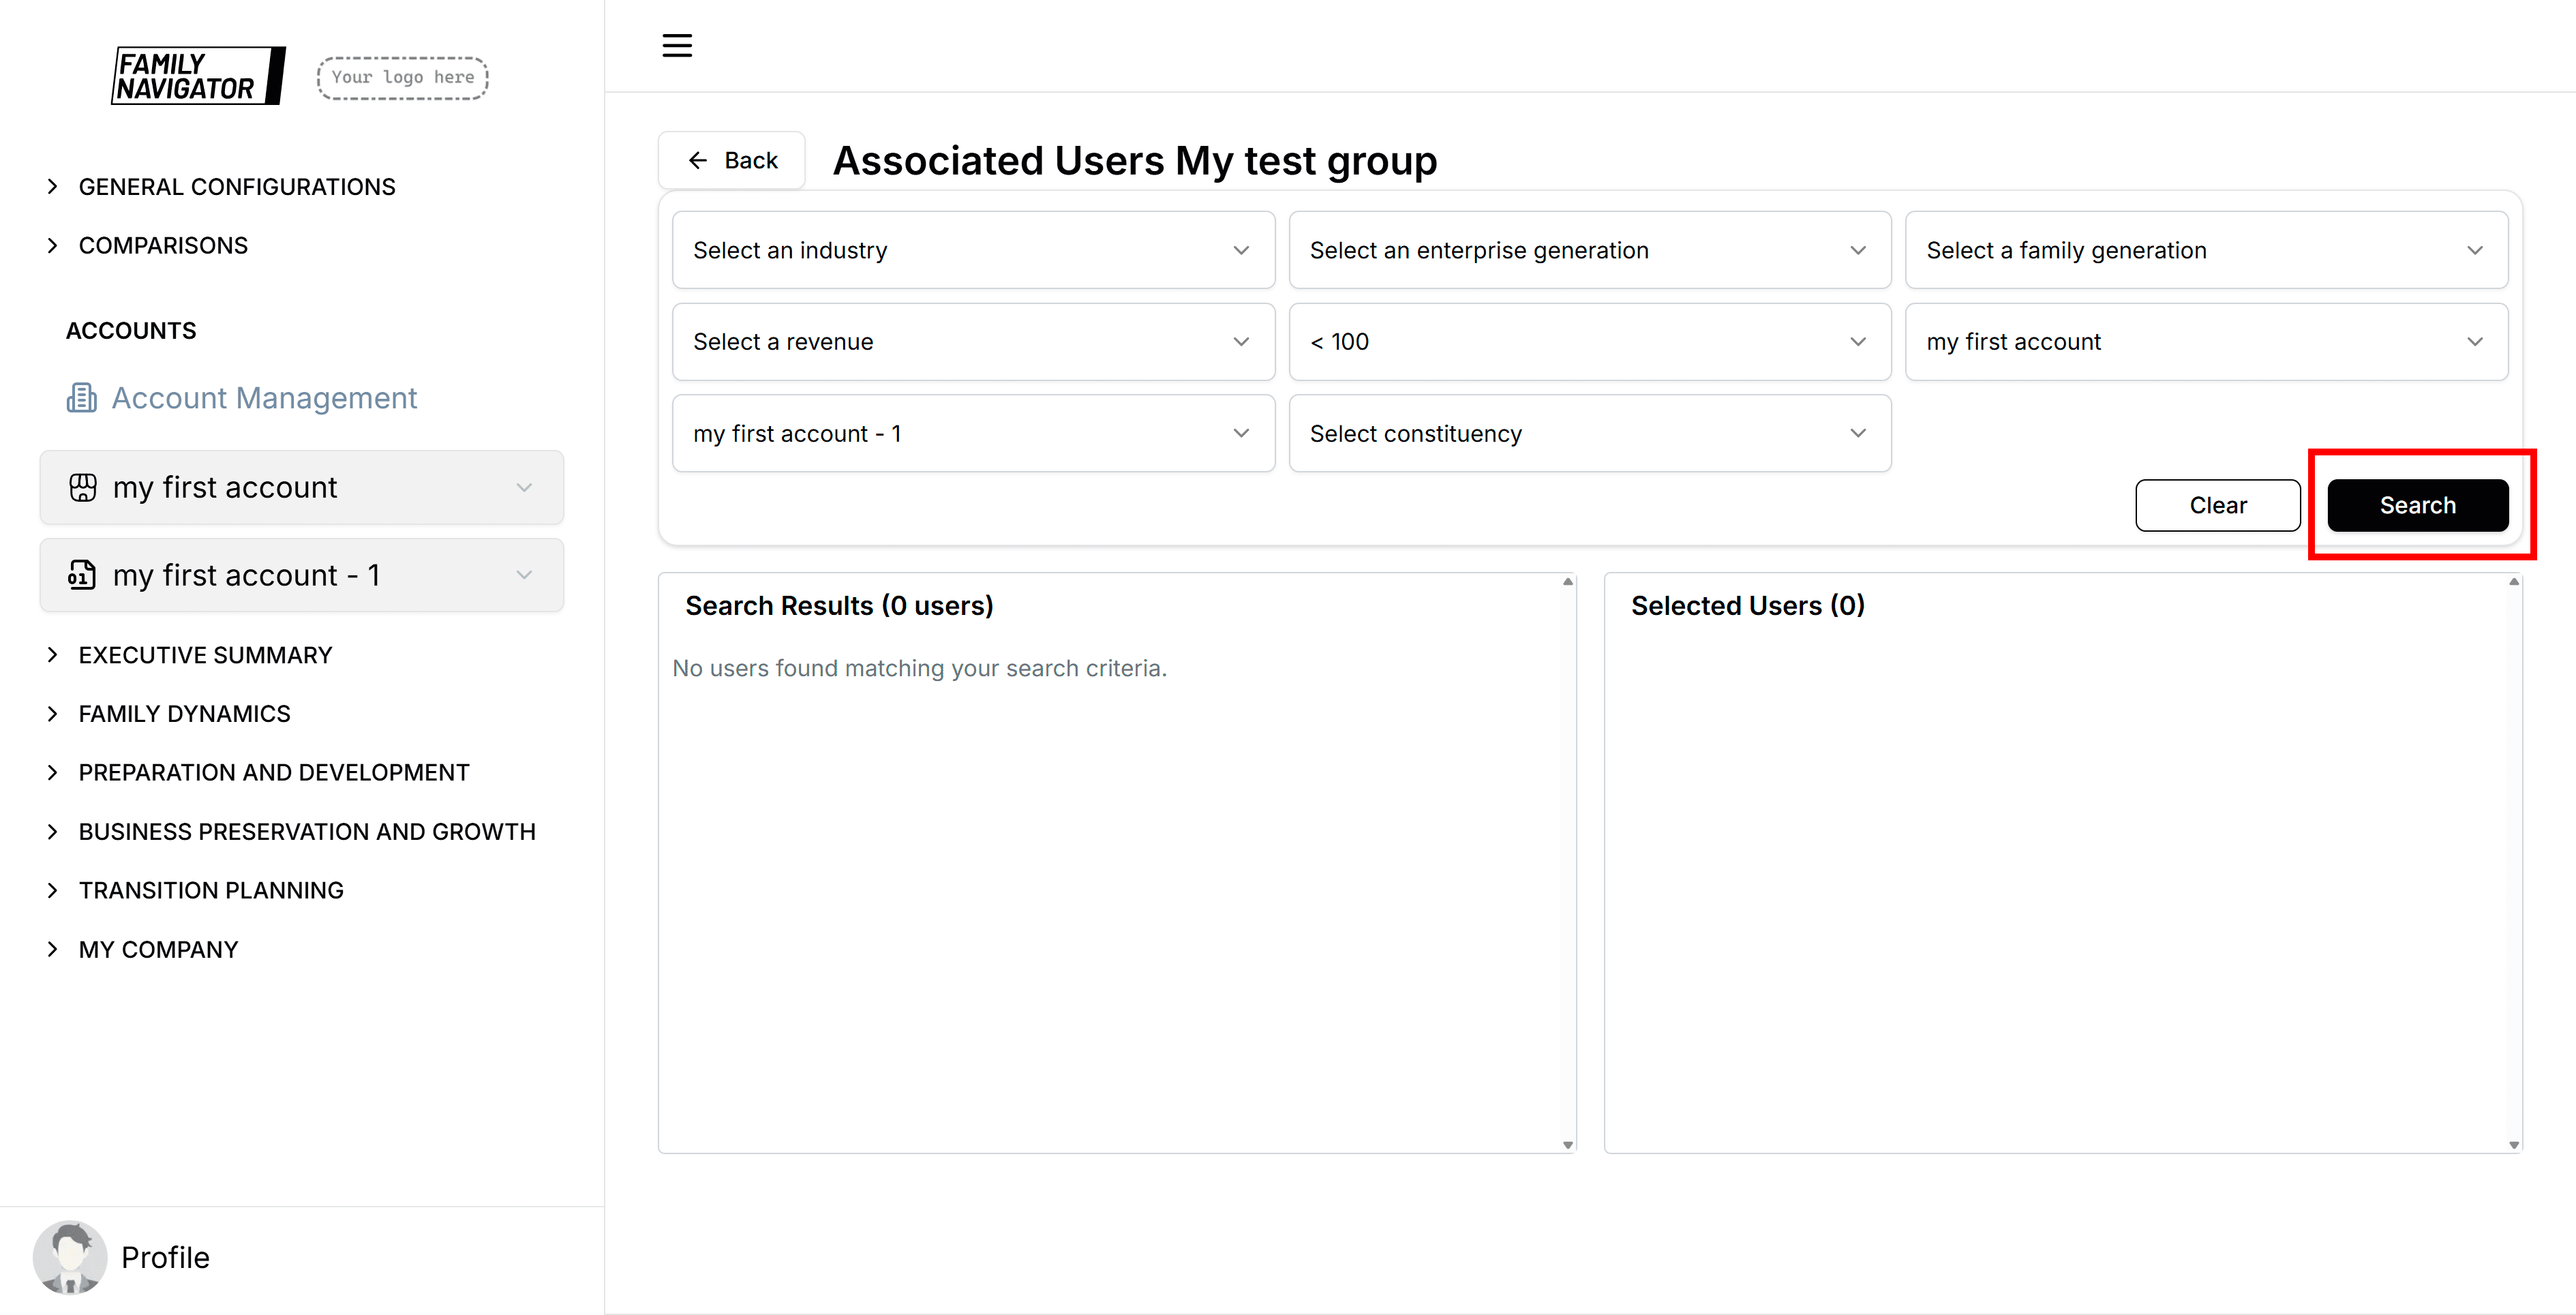Image resolution: width=2576 pixels, height=1315 pixels.
Task: Expand the Transition Planning menu
Action: pos(211,890)
